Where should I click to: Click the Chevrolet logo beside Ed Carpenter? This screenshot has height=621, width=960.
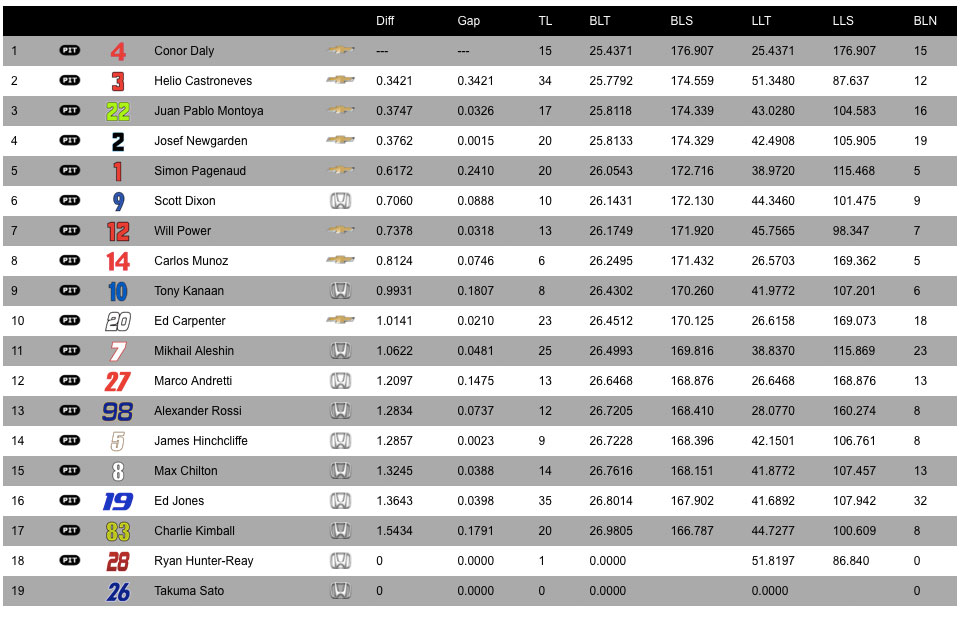pos(340,320)
